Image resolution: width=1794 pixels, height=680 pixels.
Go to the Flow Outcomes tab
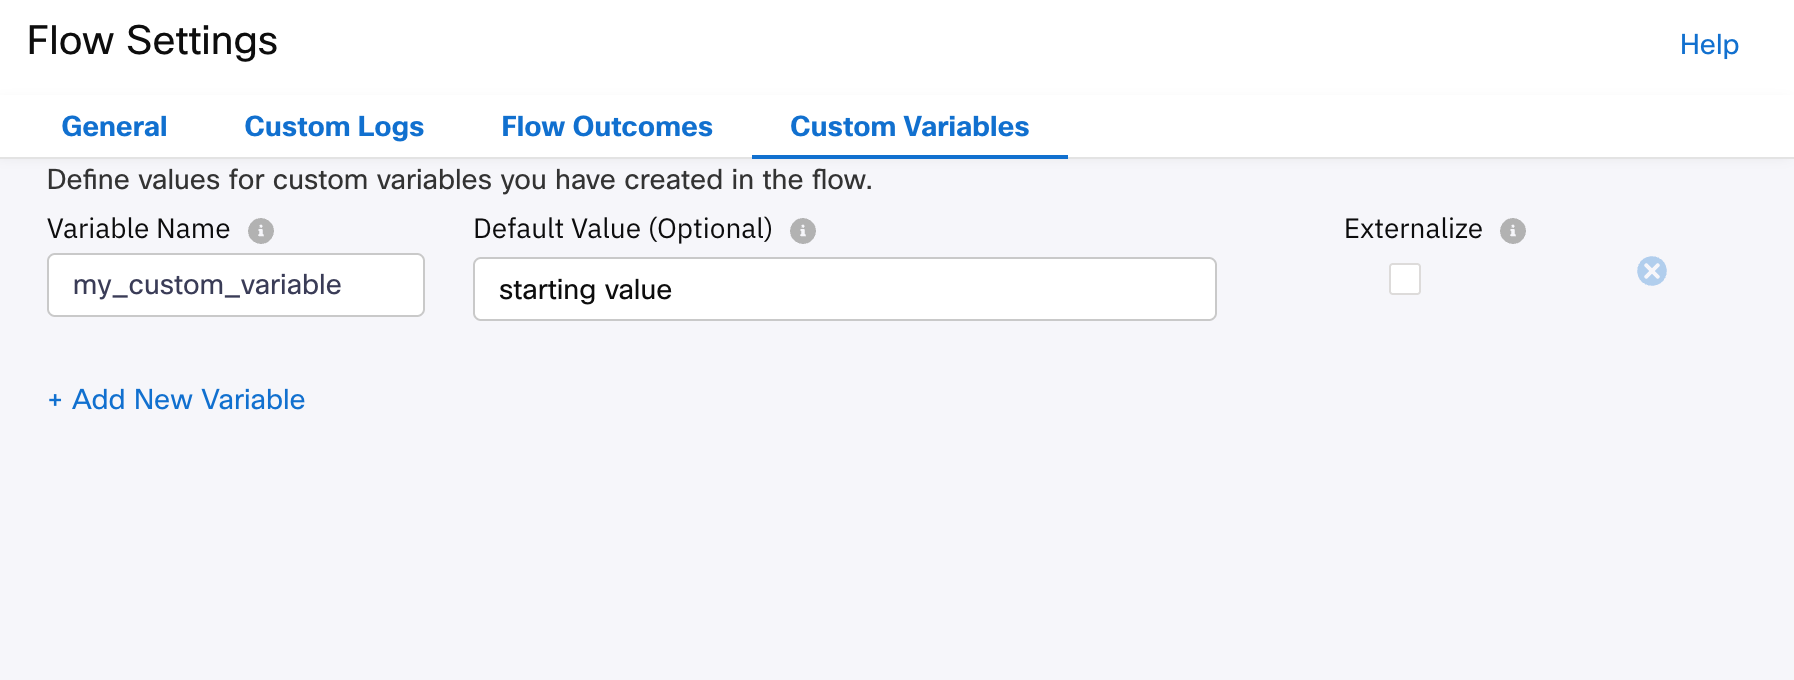[x=606, y=127]
